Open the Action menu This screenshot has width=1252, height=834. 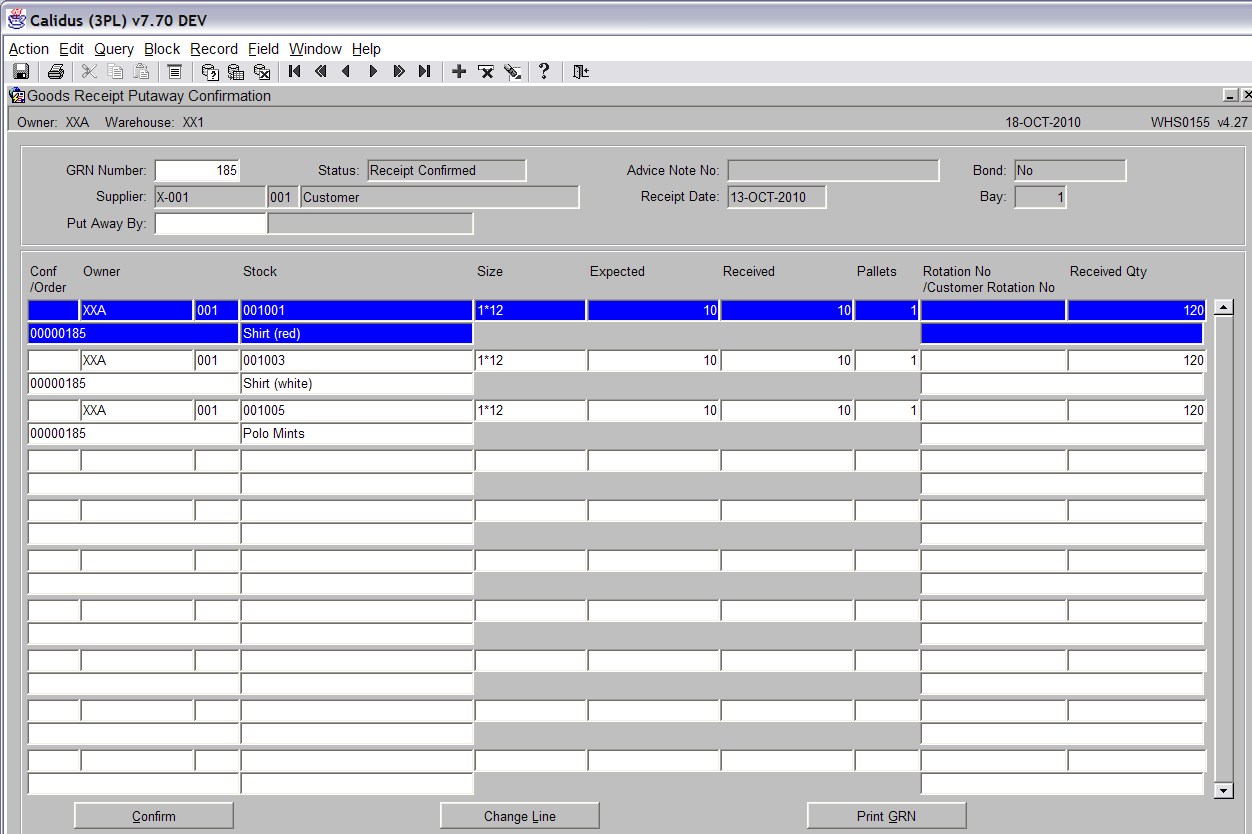(x=29, y=48)
